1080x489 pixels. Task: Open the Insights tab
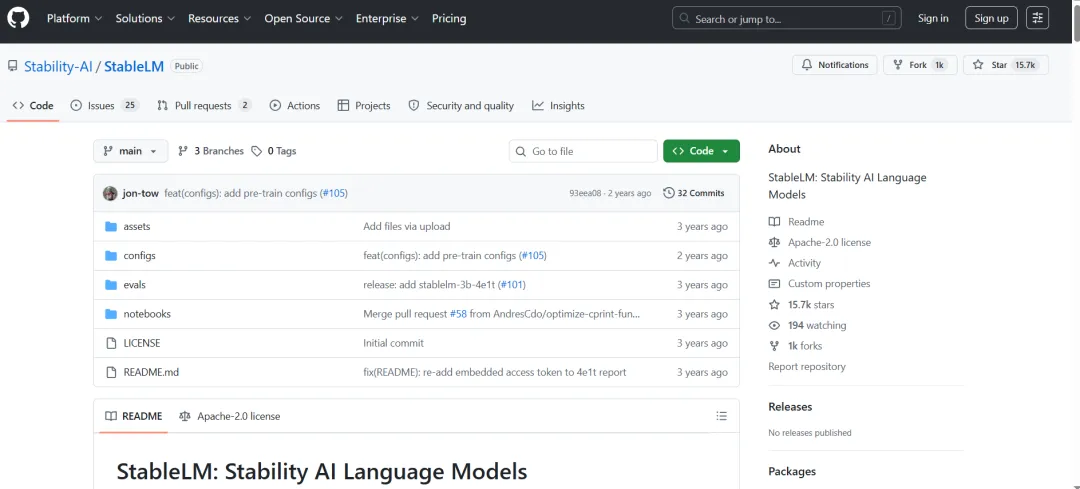coord(559,105)
